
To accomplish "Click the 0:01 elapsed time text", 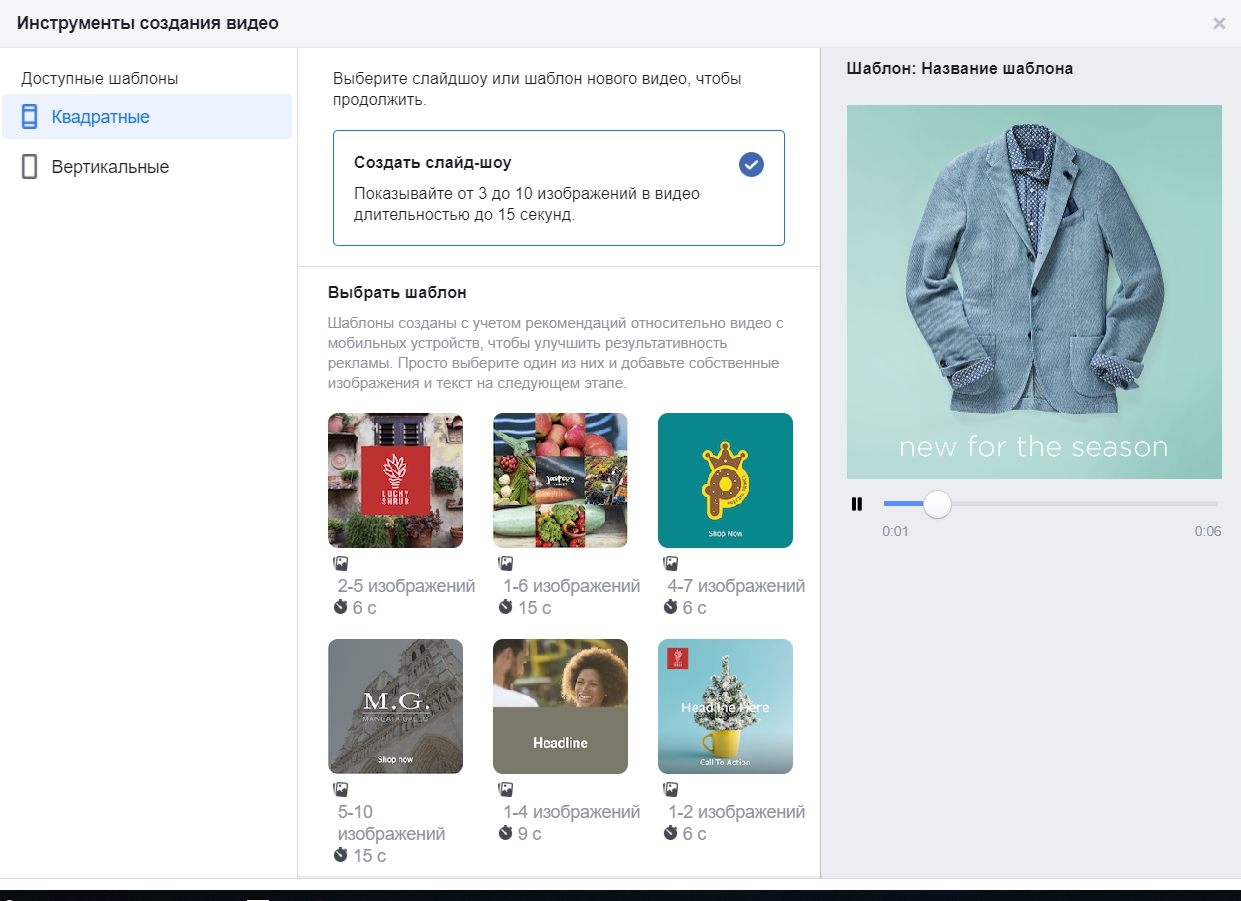I will pos(895,531).
